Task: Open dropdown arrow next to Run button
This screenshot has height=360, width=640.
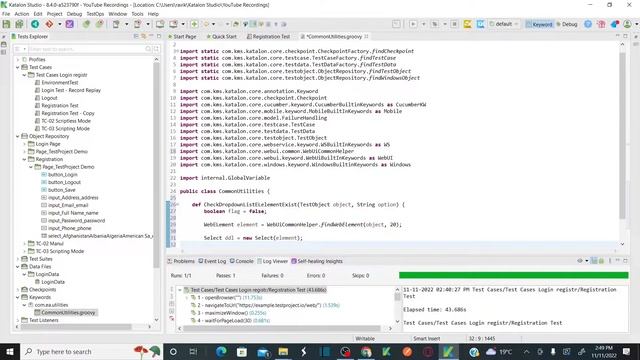Action: click(x=423, y=24)
